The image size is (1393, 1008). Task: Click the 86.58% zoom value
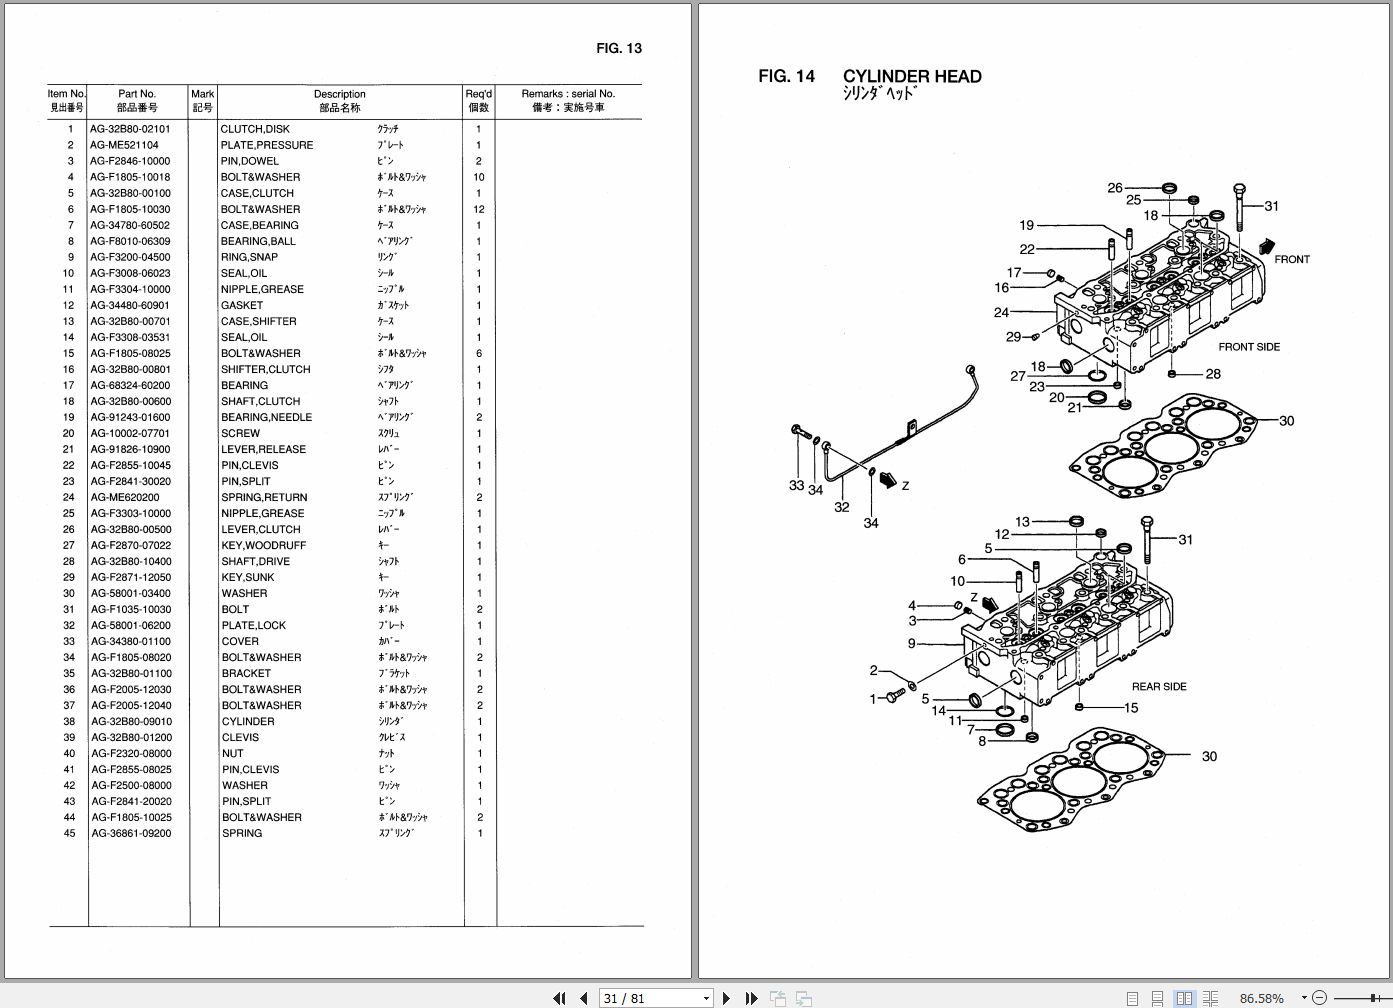(1261, 998)
